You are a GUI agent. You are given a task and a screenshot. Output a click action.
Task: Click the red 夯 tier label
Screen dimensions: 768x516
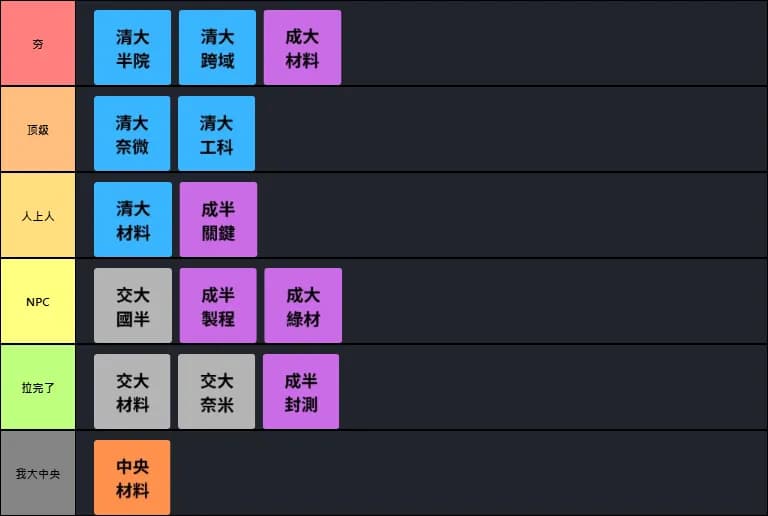(38, 44)
